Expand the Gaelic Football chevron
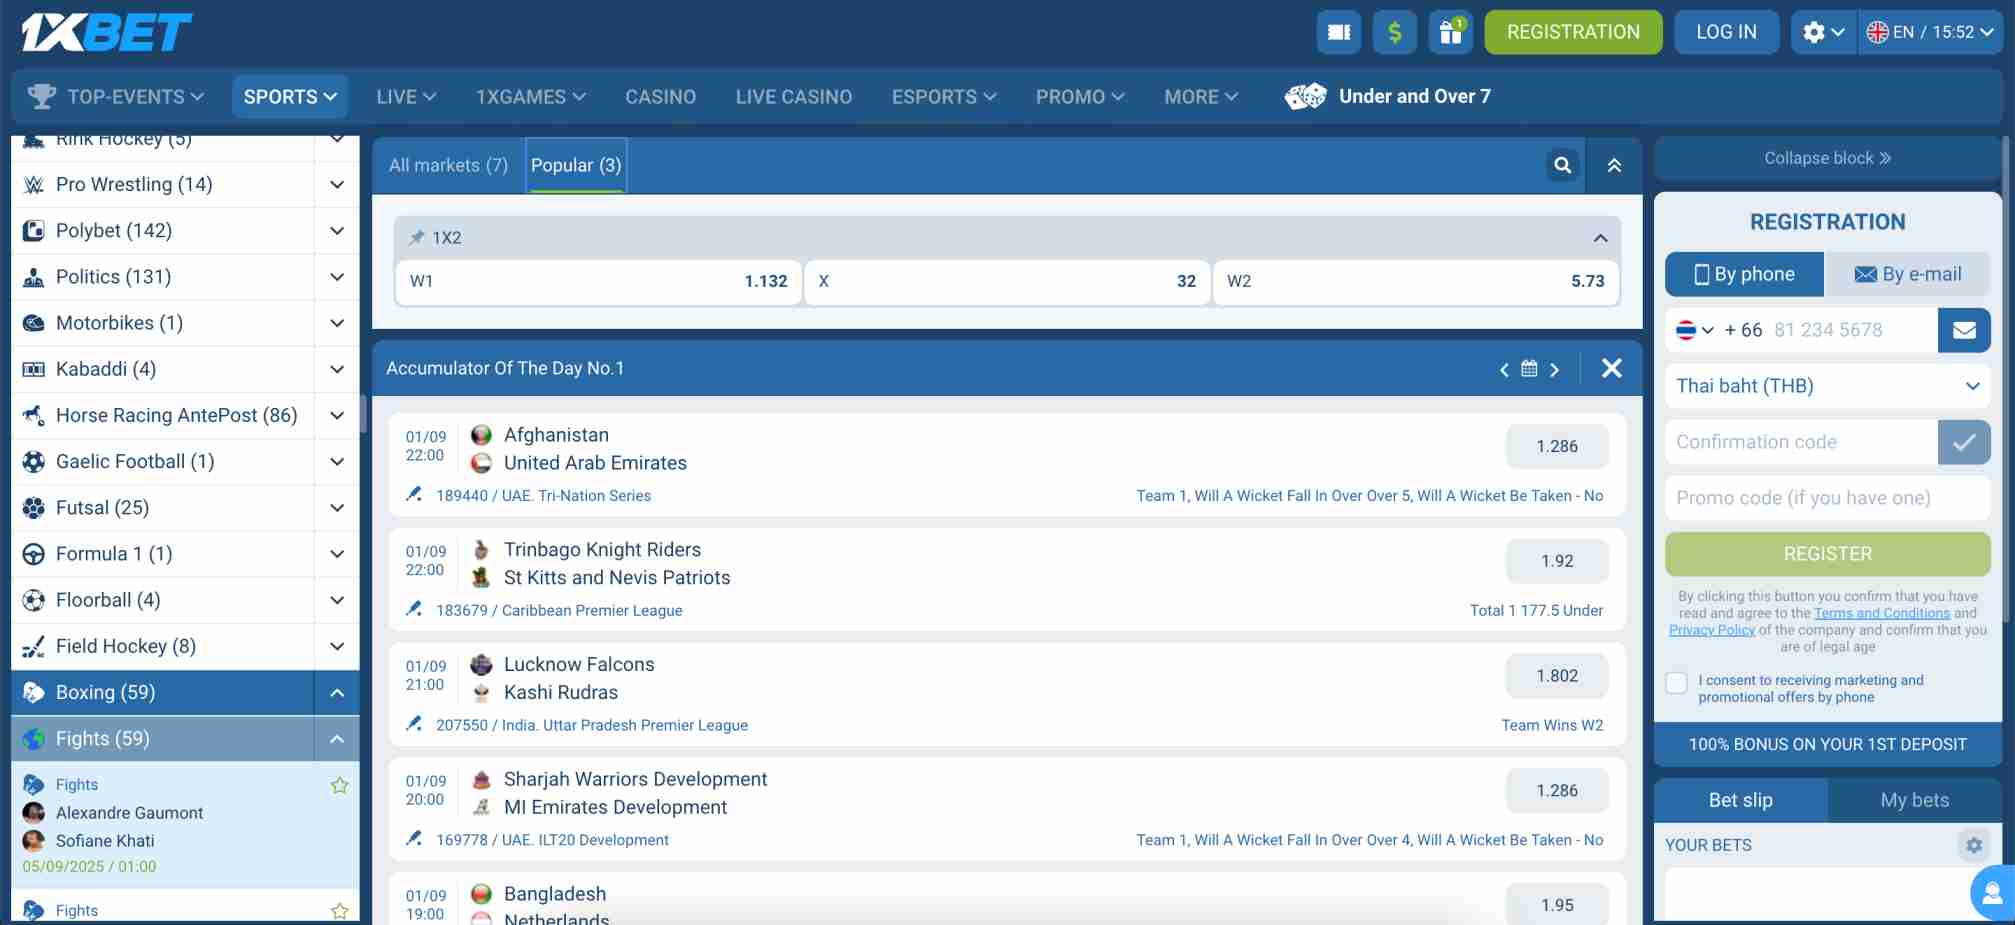 tap(337, 461)
